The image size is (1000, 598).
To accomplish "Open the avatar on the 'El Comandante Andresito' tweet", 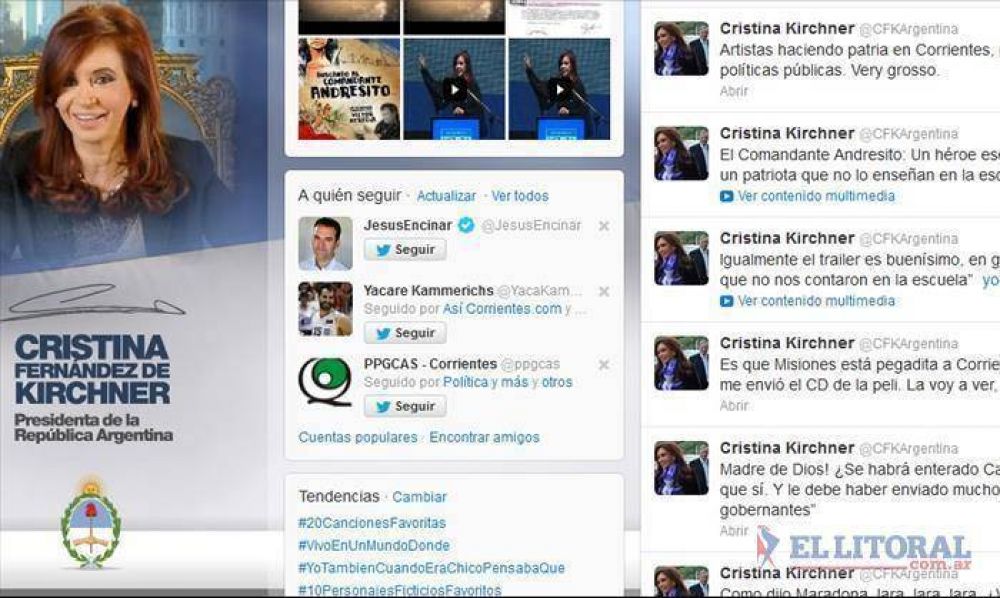I will click(681, 153).
